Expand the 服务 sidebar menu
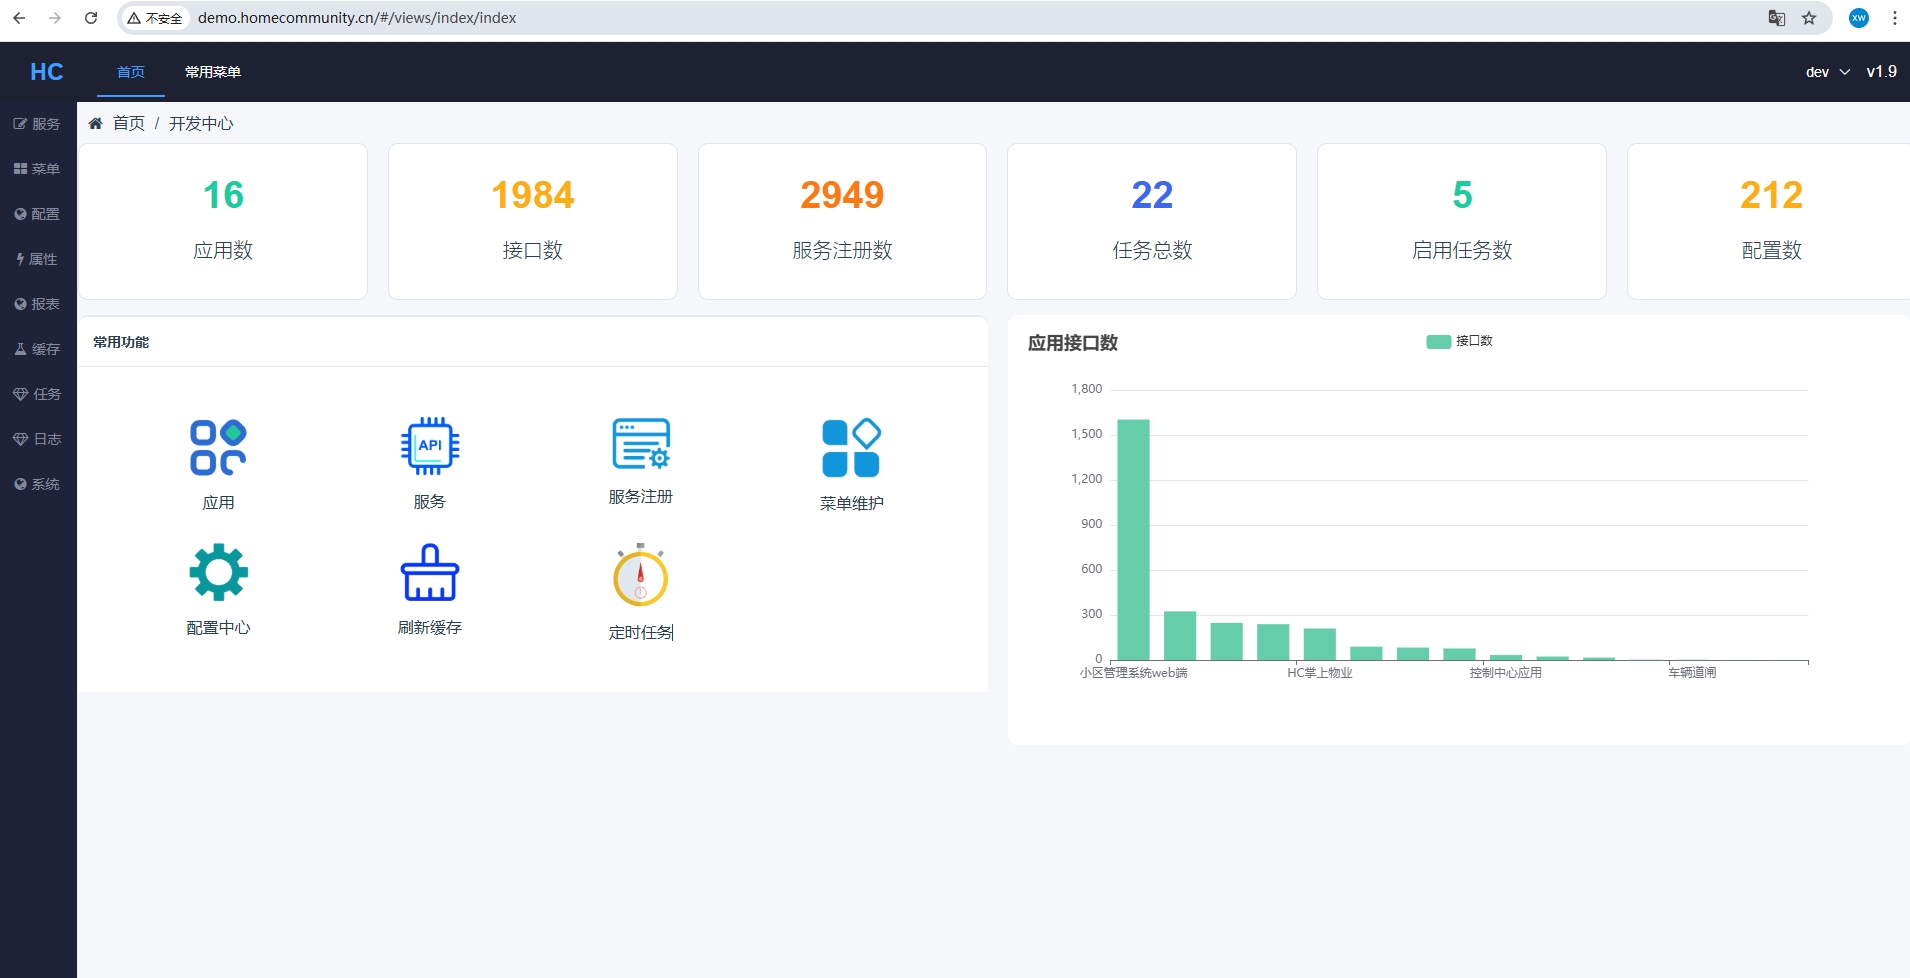Viewport: 1910px width, 978px height. pyautogui.click(x=37, y=124)
